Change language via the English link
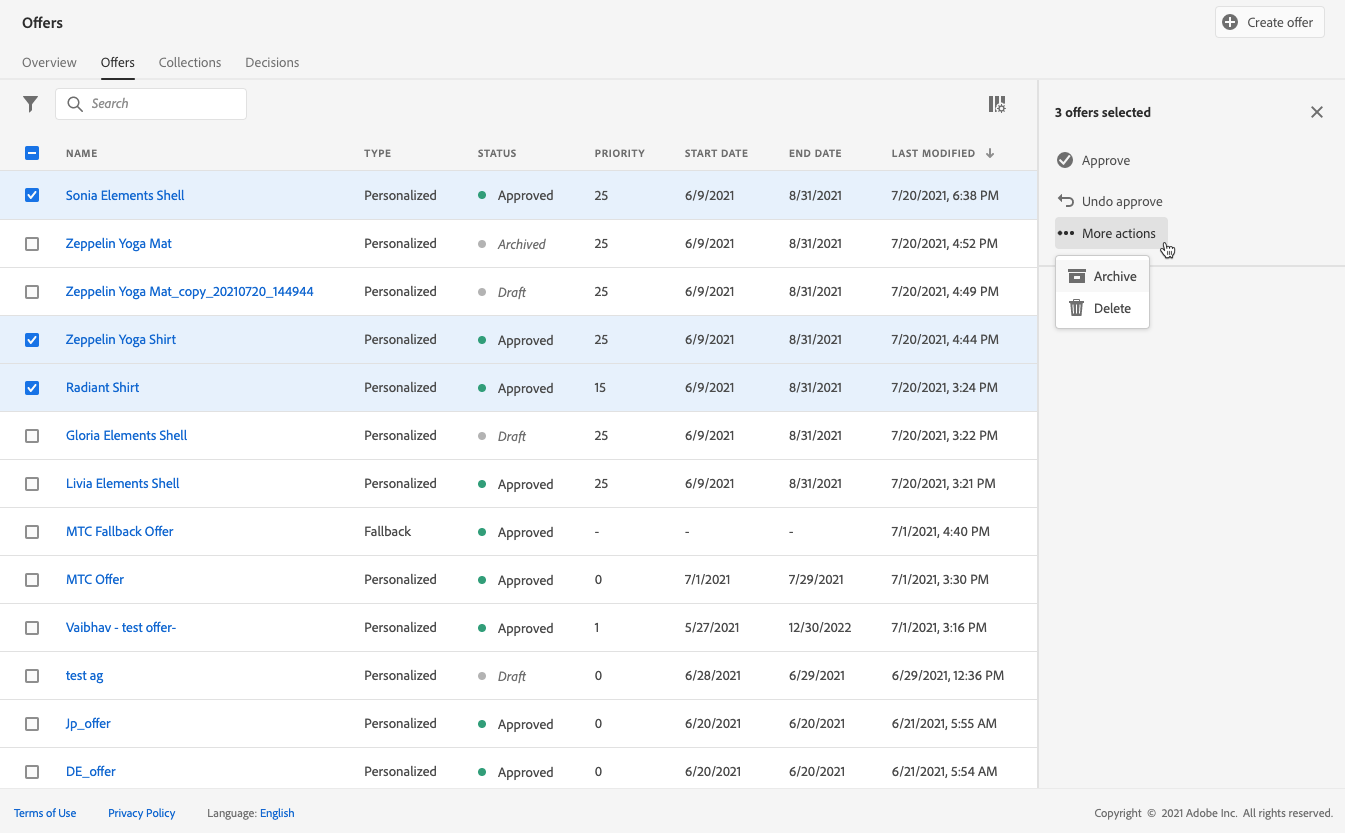Viewport: 1345px width, 833px height. (x=277, y=813)
